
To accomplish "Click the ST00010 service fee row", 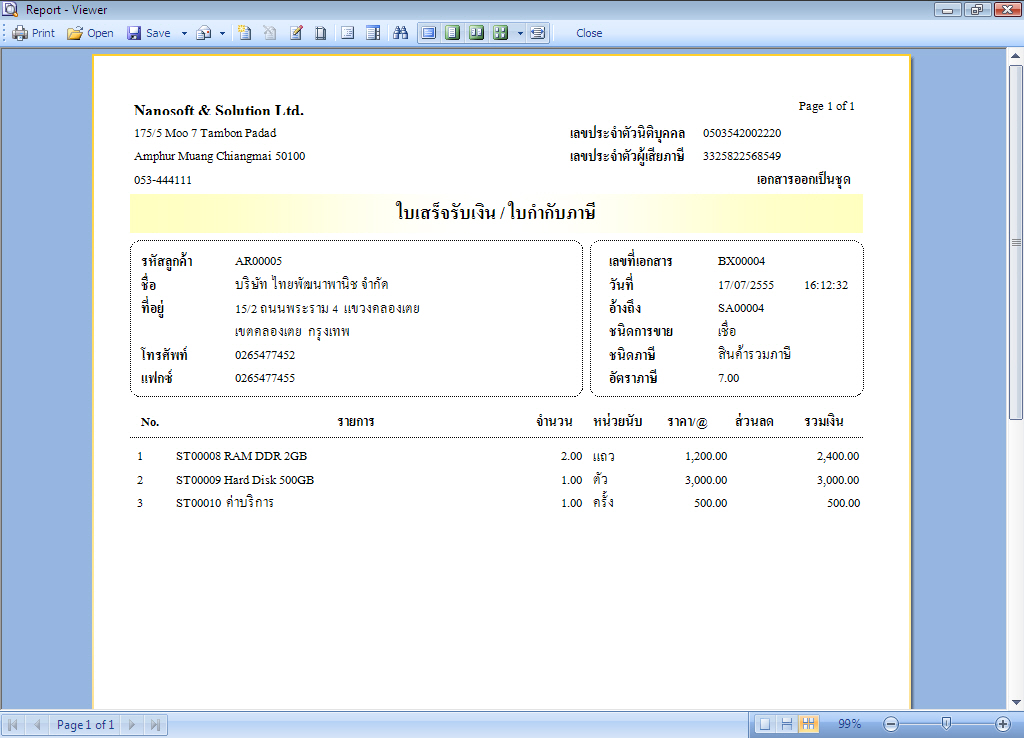I will tap(498, 503).
